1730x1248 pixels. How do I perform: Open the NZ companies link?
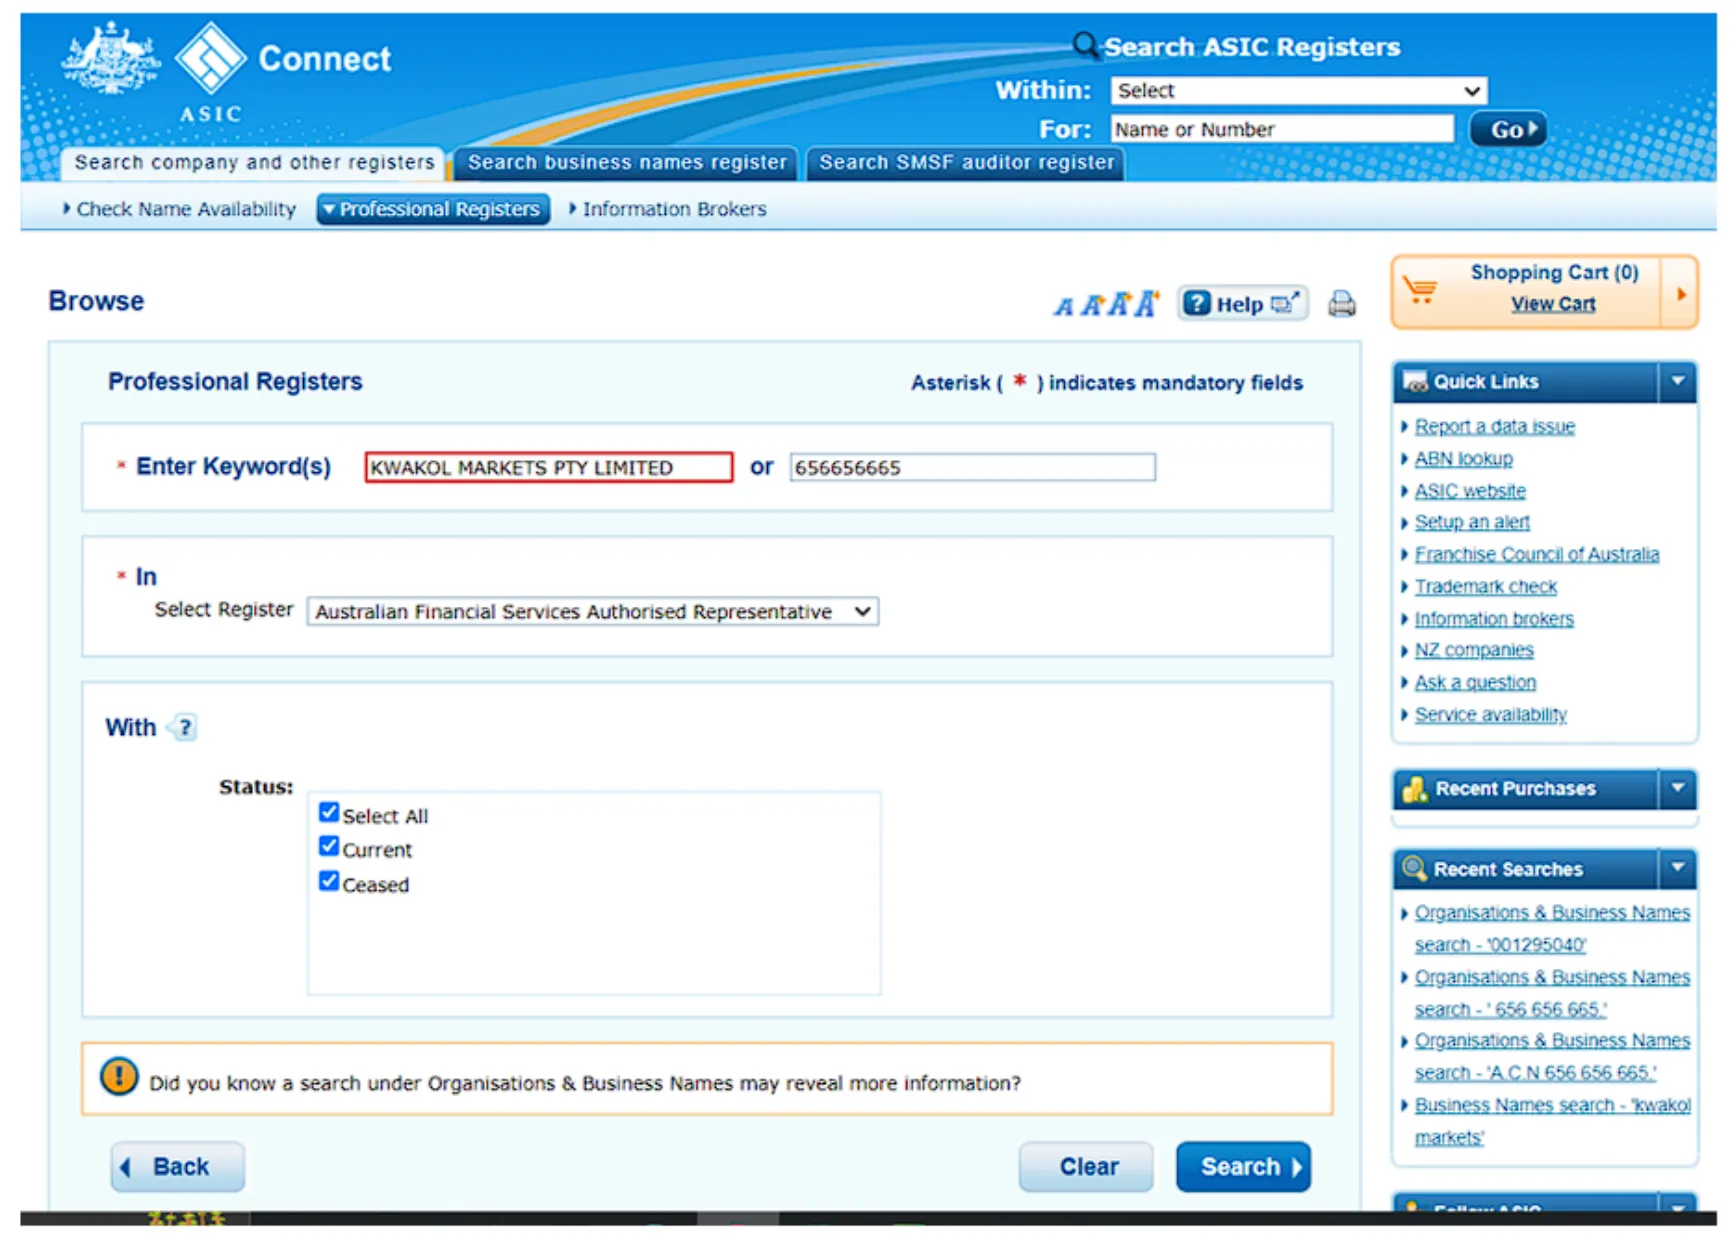coord(1474,650)
